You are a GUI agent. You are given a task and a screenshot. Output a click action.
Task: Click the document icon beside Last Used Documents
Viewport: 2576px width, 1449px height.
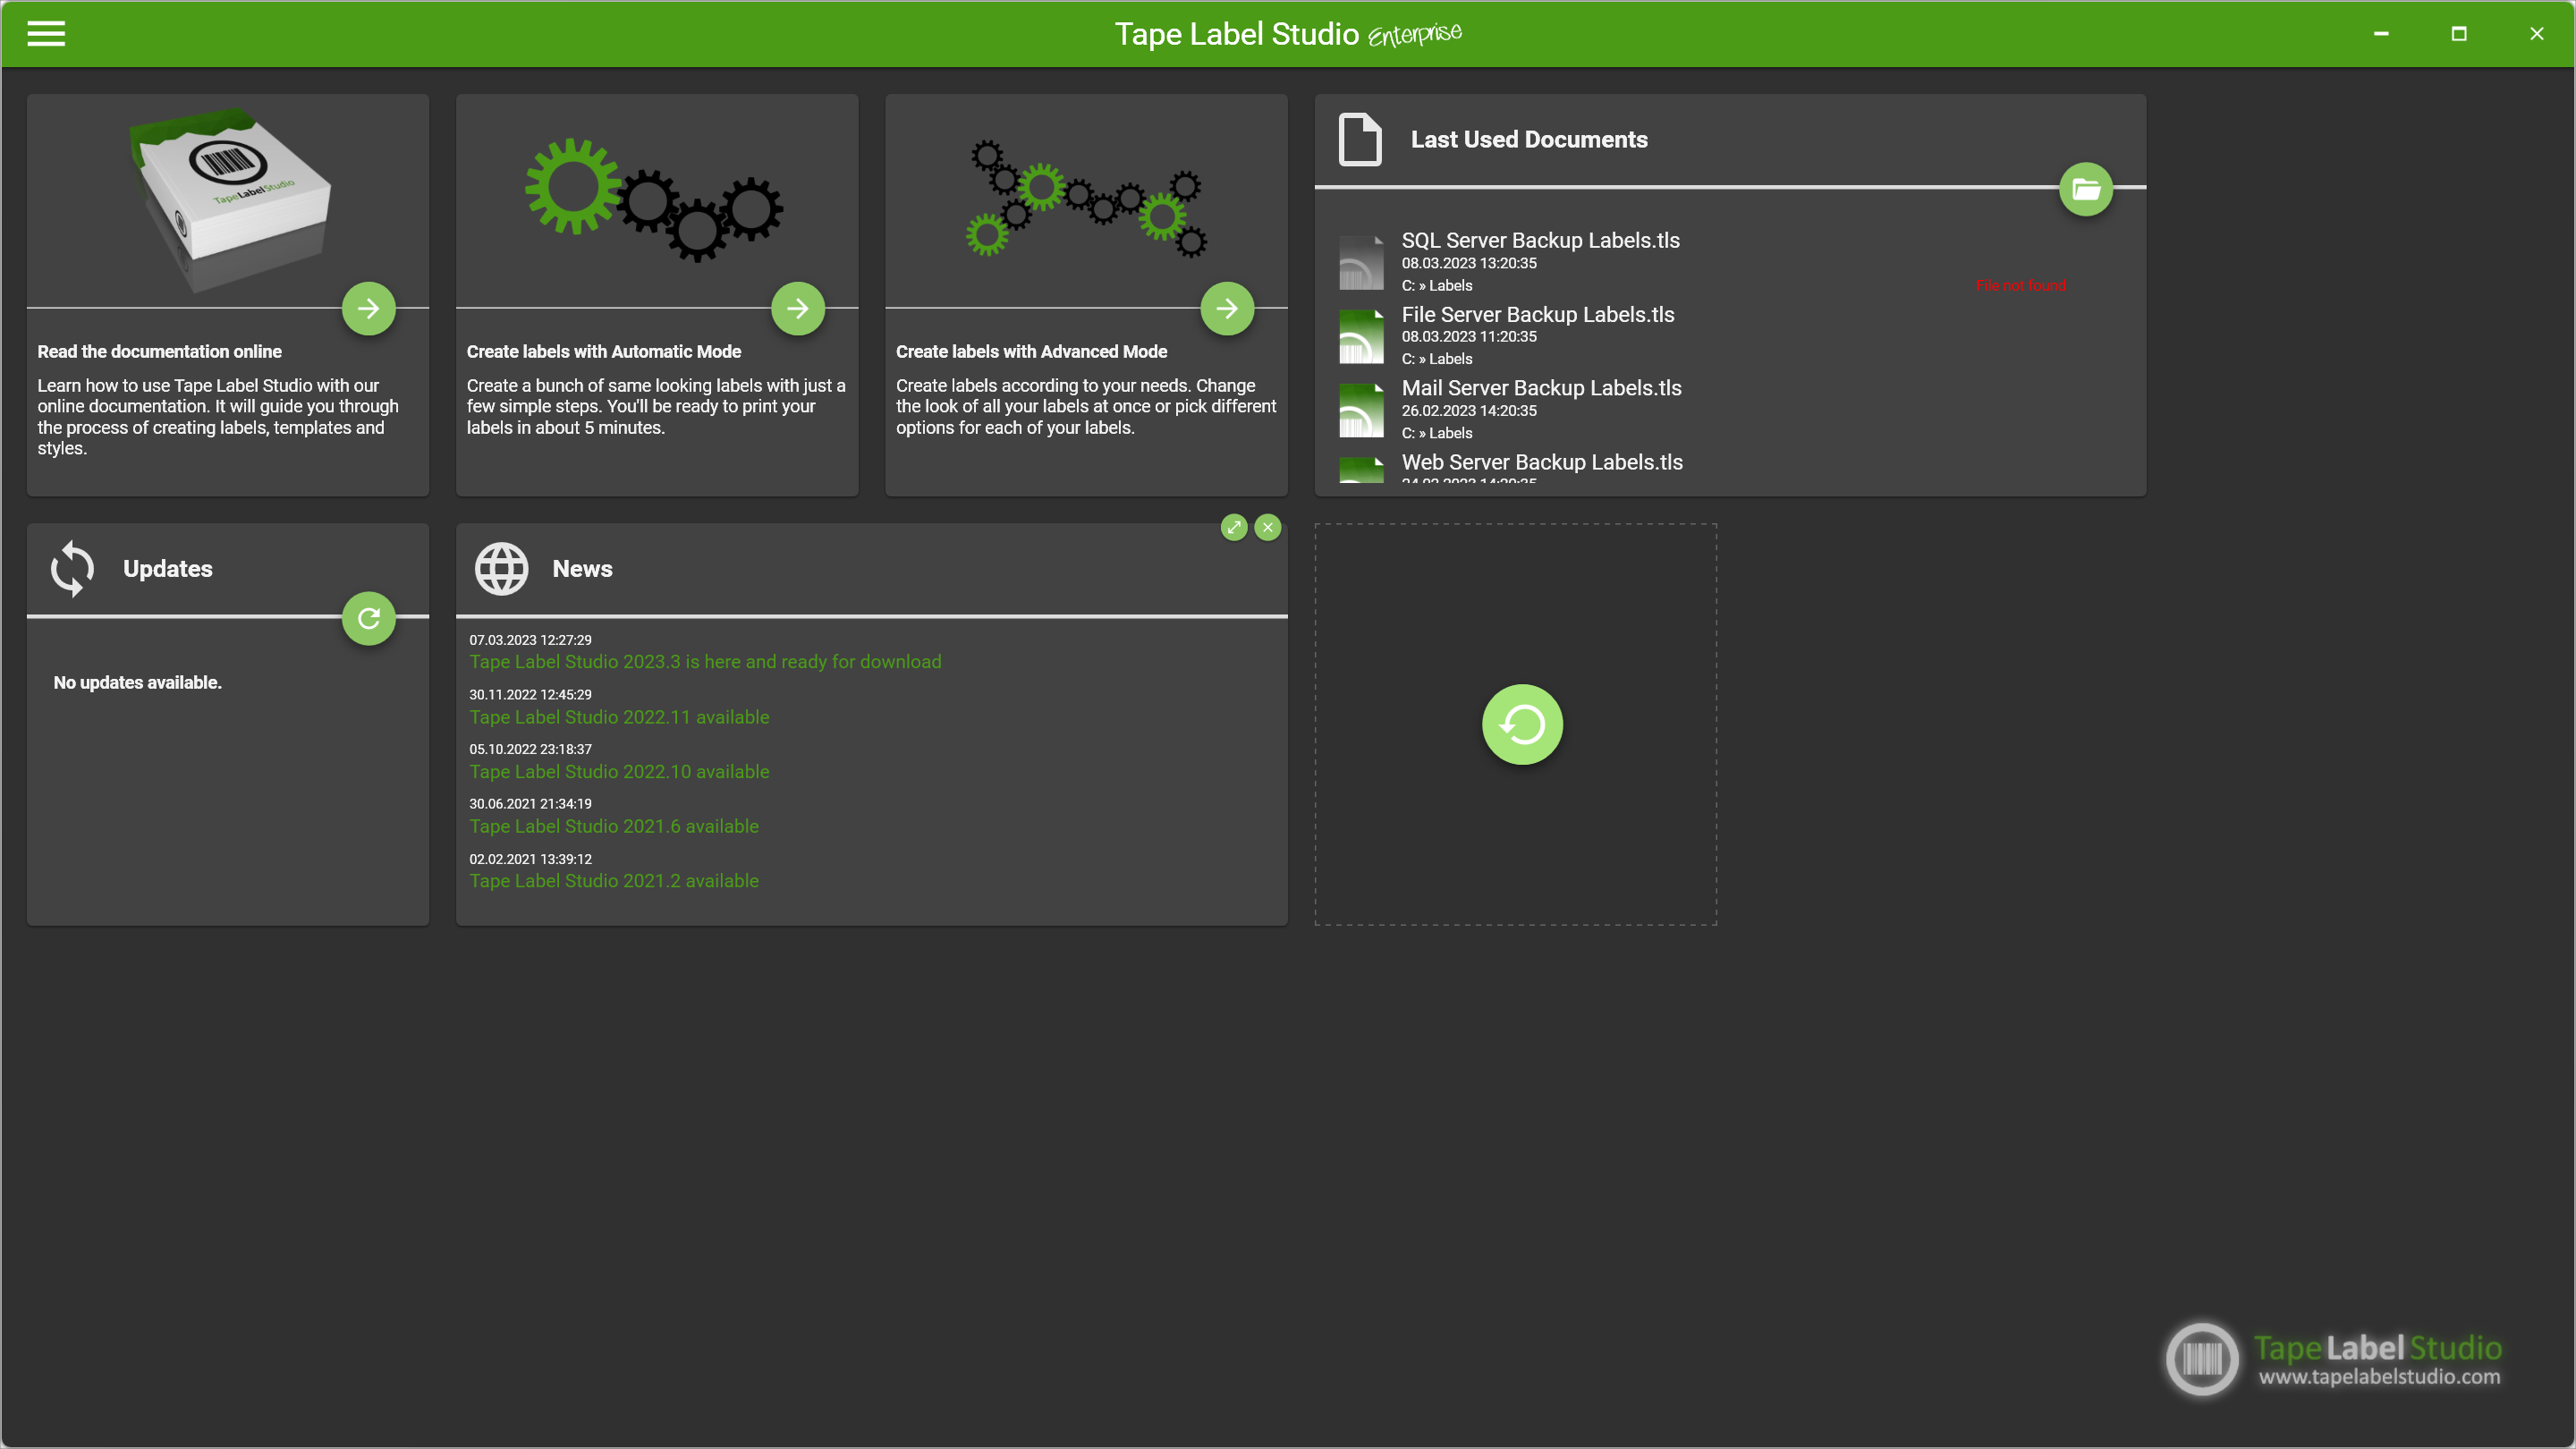1360,139
